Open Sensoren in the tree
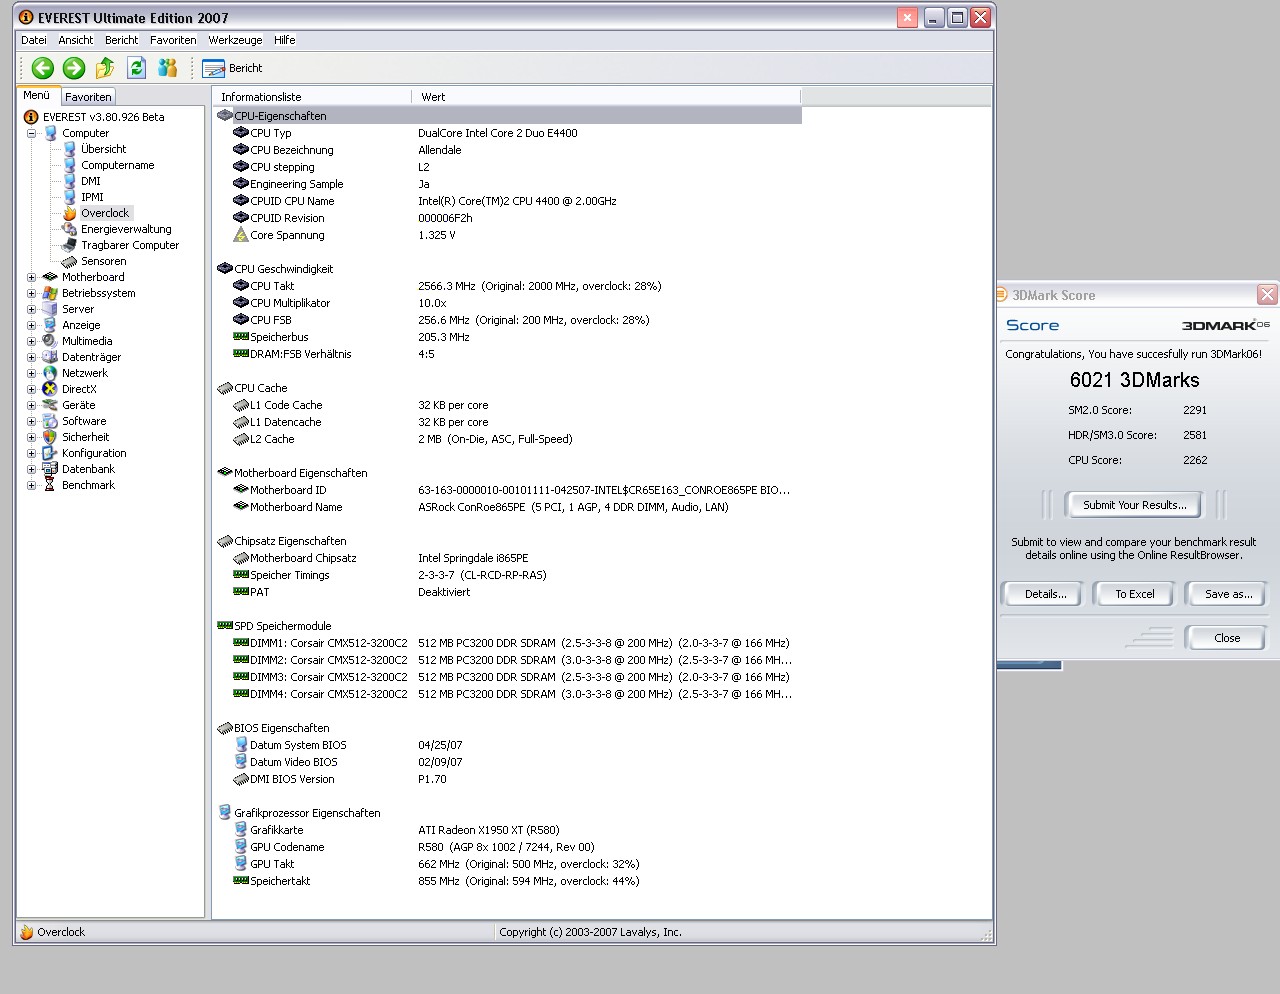1280x994 pixels. [x=103, y=261]
